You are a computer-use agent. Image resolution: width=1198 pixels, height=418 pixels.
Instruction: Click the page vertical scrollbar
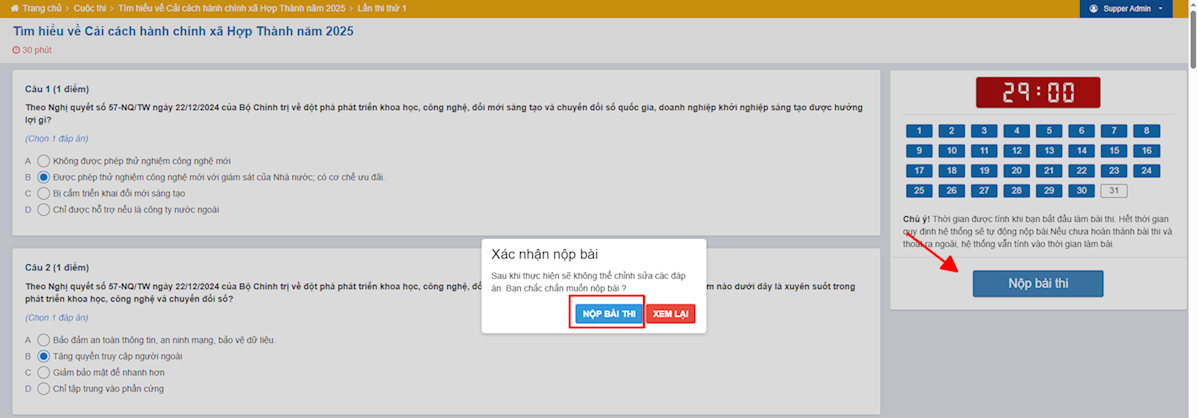(x=1190, y=200)
